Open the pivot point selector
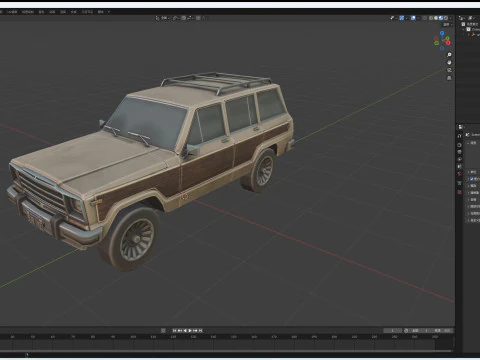The width and height of the screenshot is (480, 360). pos(176,18)
